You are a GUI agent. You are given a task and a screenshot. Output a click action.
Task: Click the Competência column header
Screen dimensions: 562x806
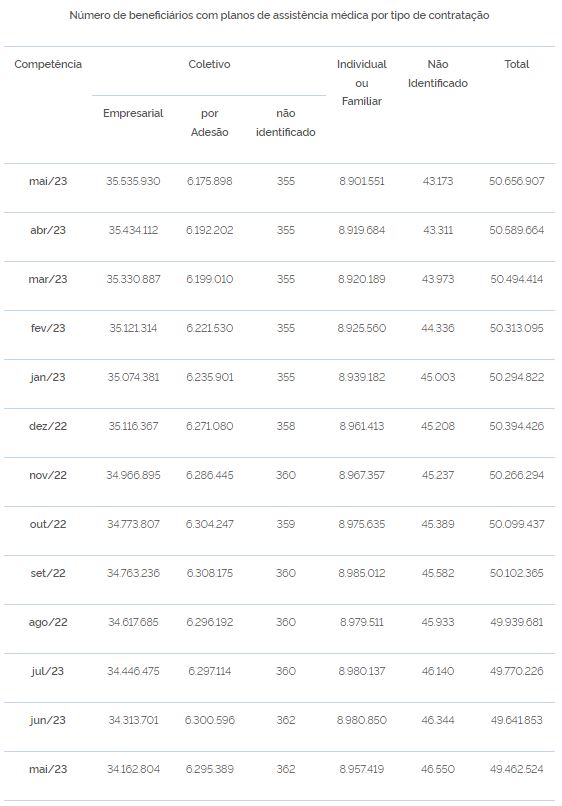click(x=48, y=64)
